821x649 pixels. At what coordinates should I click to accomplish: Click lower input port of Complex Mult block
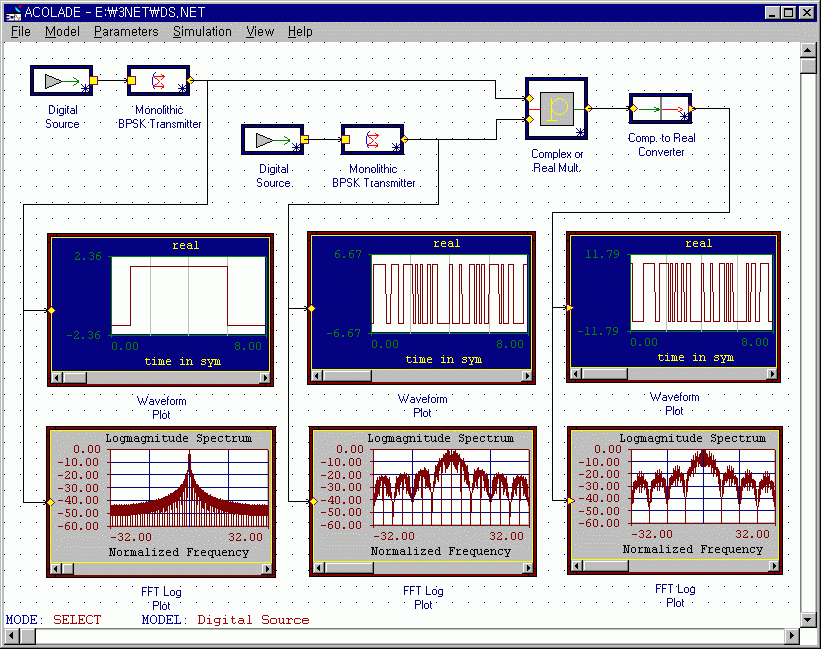pos(529,119)
